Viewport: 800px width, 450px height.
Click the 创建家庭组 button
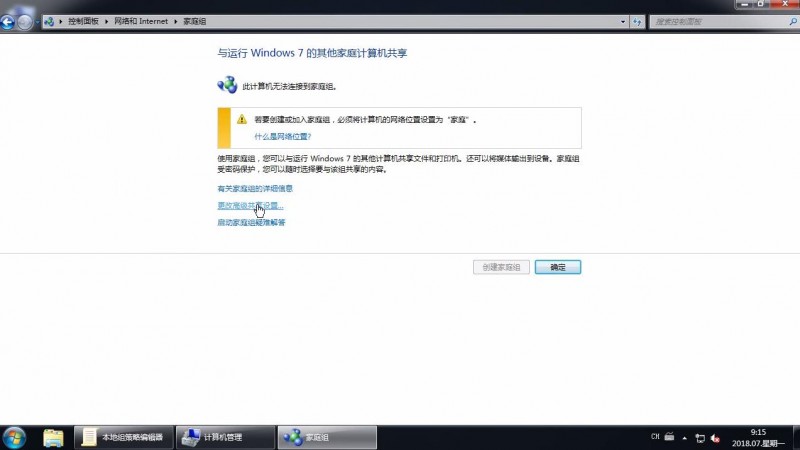[501, 267]
